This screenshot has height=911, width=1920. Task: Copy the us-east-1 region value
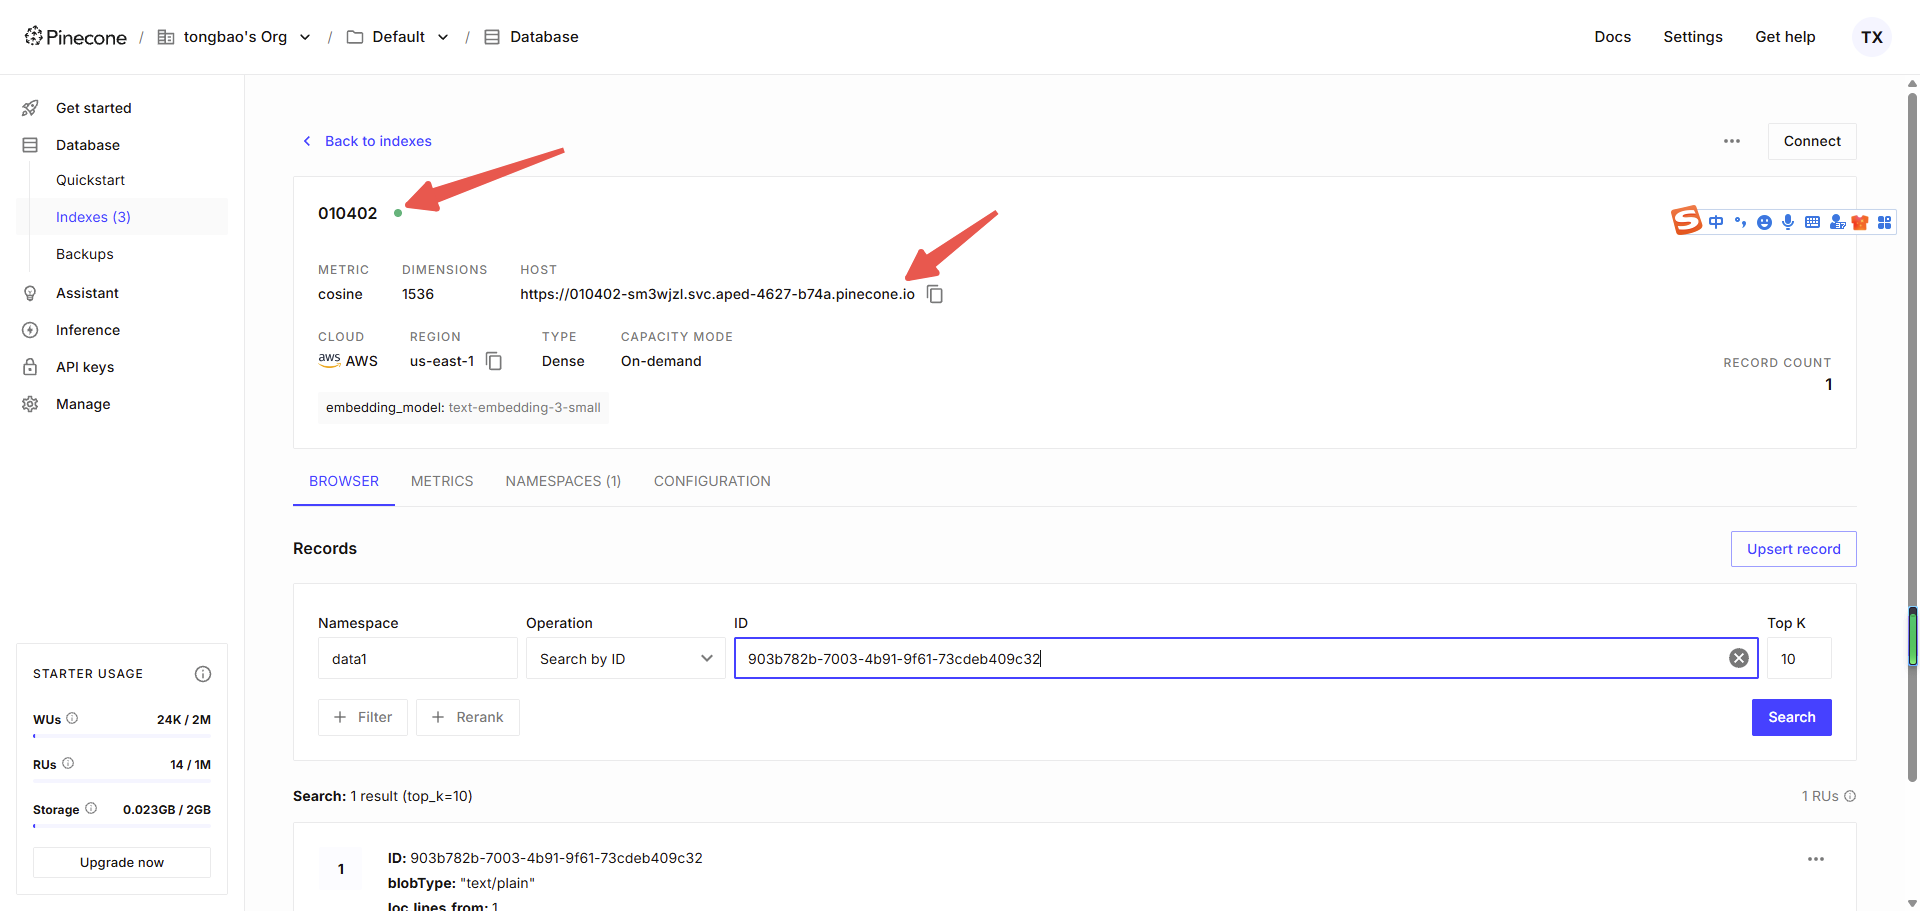click(x=494, y=361)
